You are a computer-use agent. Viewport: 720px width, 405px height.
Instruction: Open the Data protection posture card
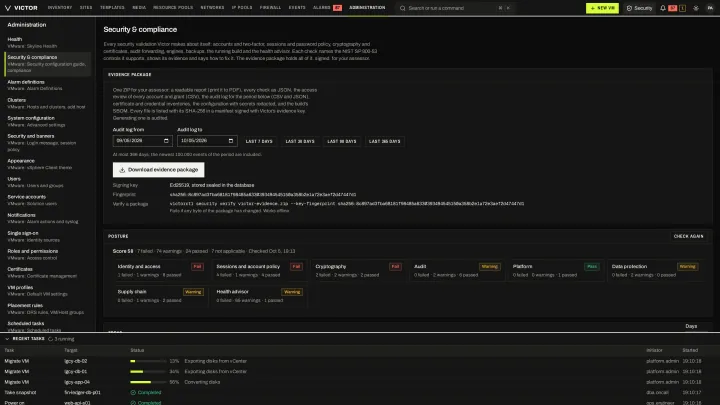pyautogui.click(x=655, y=270)
